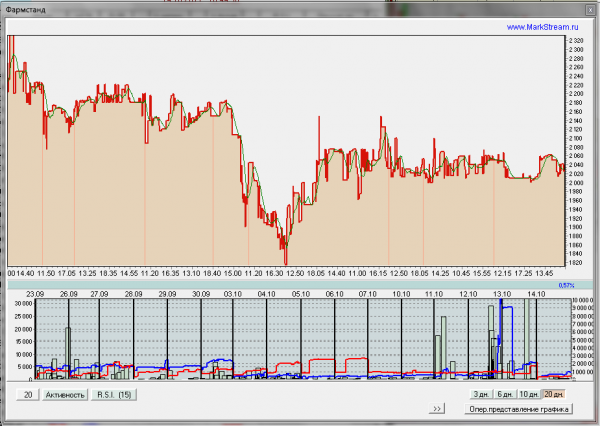Select the 20 дн. period

[553, 394]
